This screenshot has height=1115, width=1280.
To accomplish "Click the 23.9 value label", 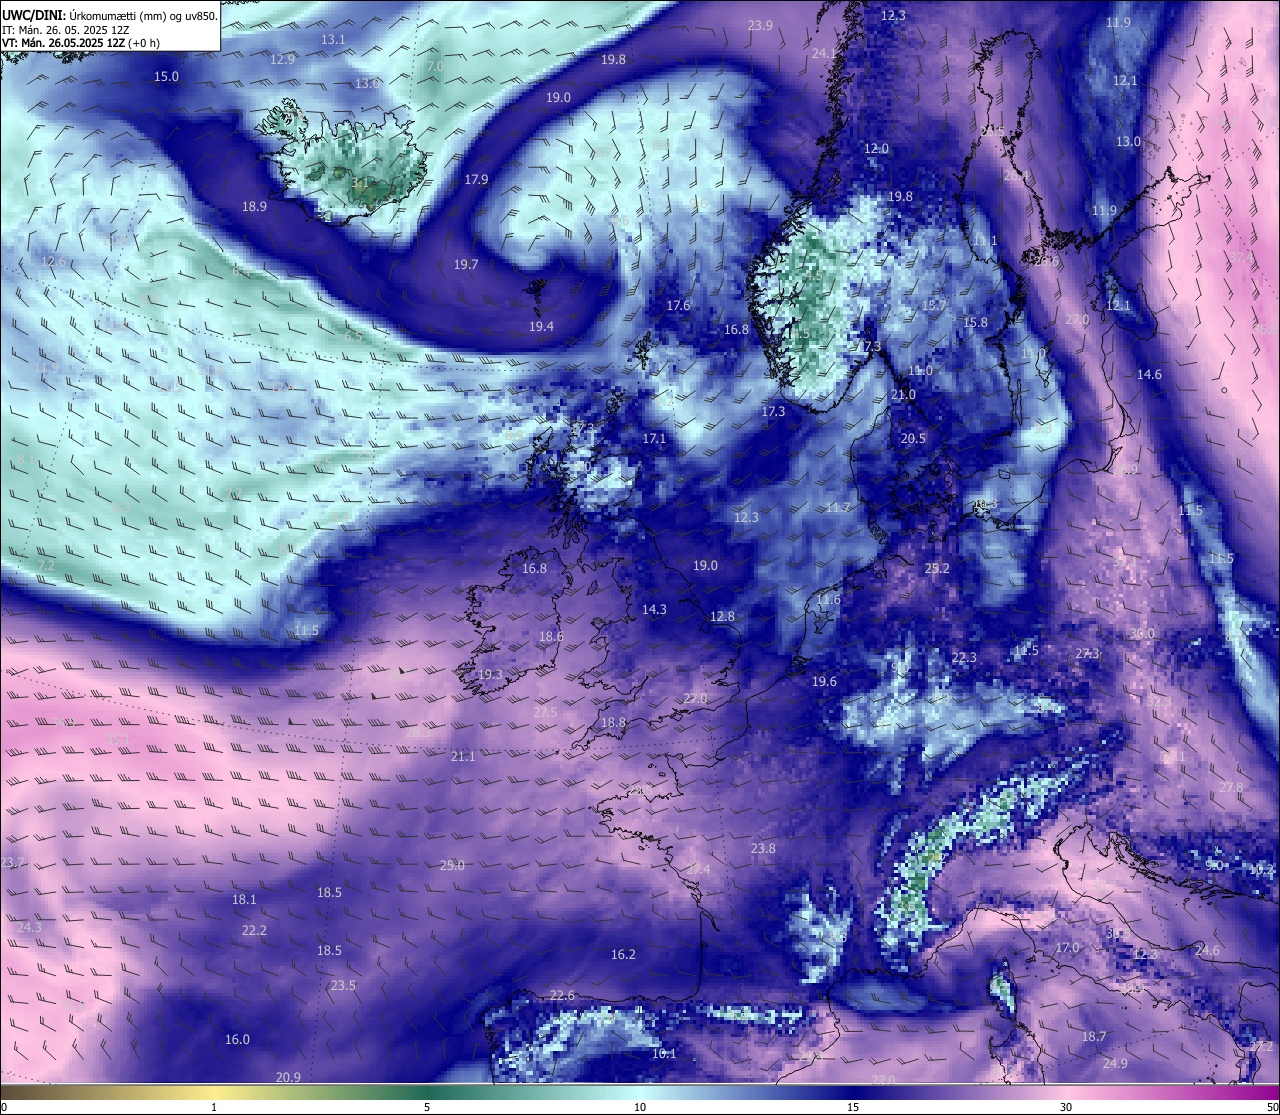I will tap(760, 26).
